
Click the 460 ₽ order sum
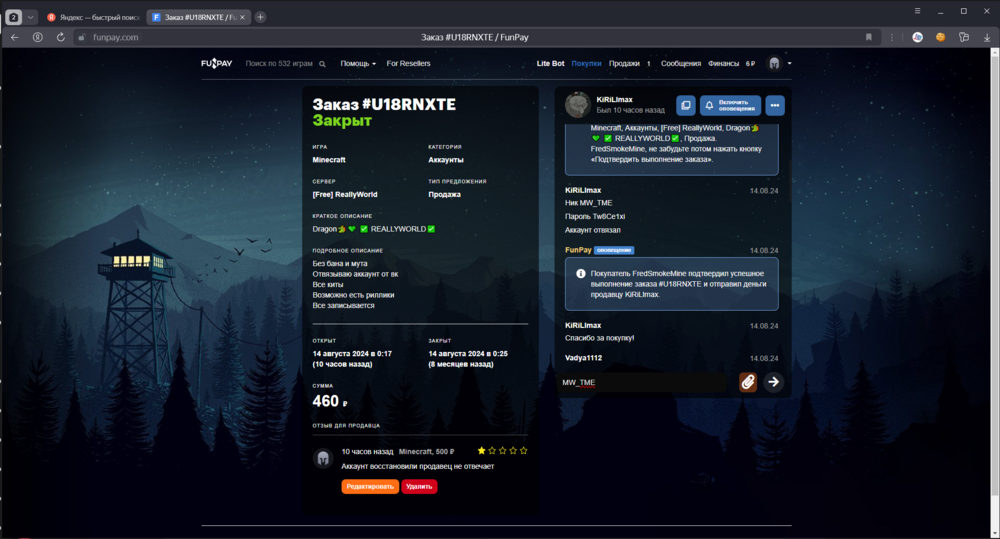[x=330, y=401]
